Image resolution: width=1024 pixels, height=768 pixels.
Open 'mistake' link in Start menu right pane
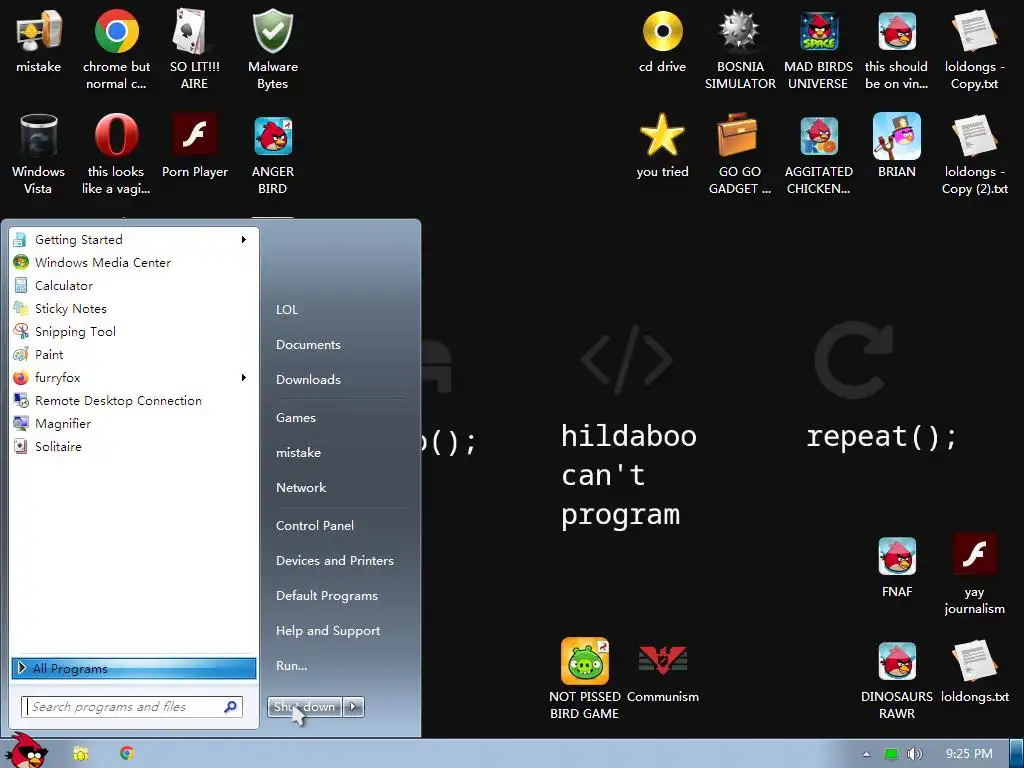pos(298,453)
